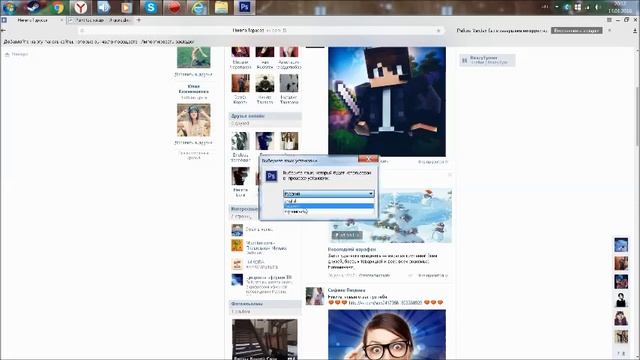Open the Windows Start orb
Screen dimensions: 640x360
click(9, 7)
